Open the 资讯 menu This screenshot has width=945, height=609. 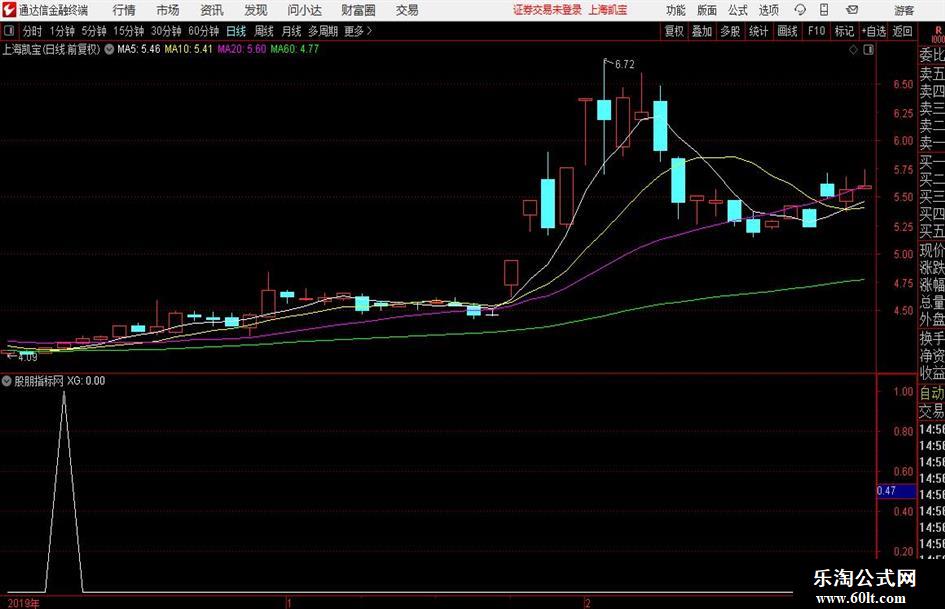pos(212,10)
